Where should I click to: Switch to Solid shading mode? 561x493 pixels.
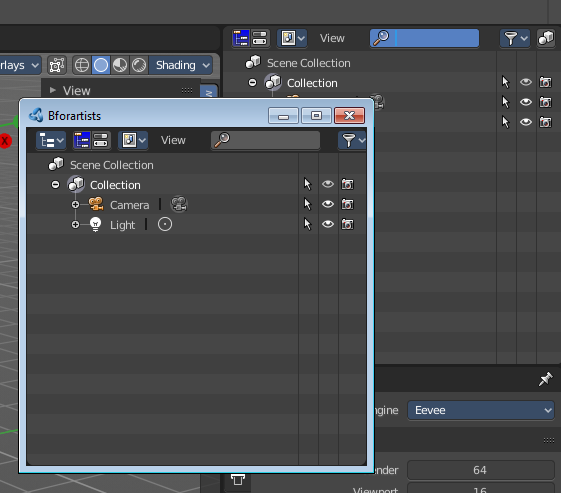coord(101,65)
